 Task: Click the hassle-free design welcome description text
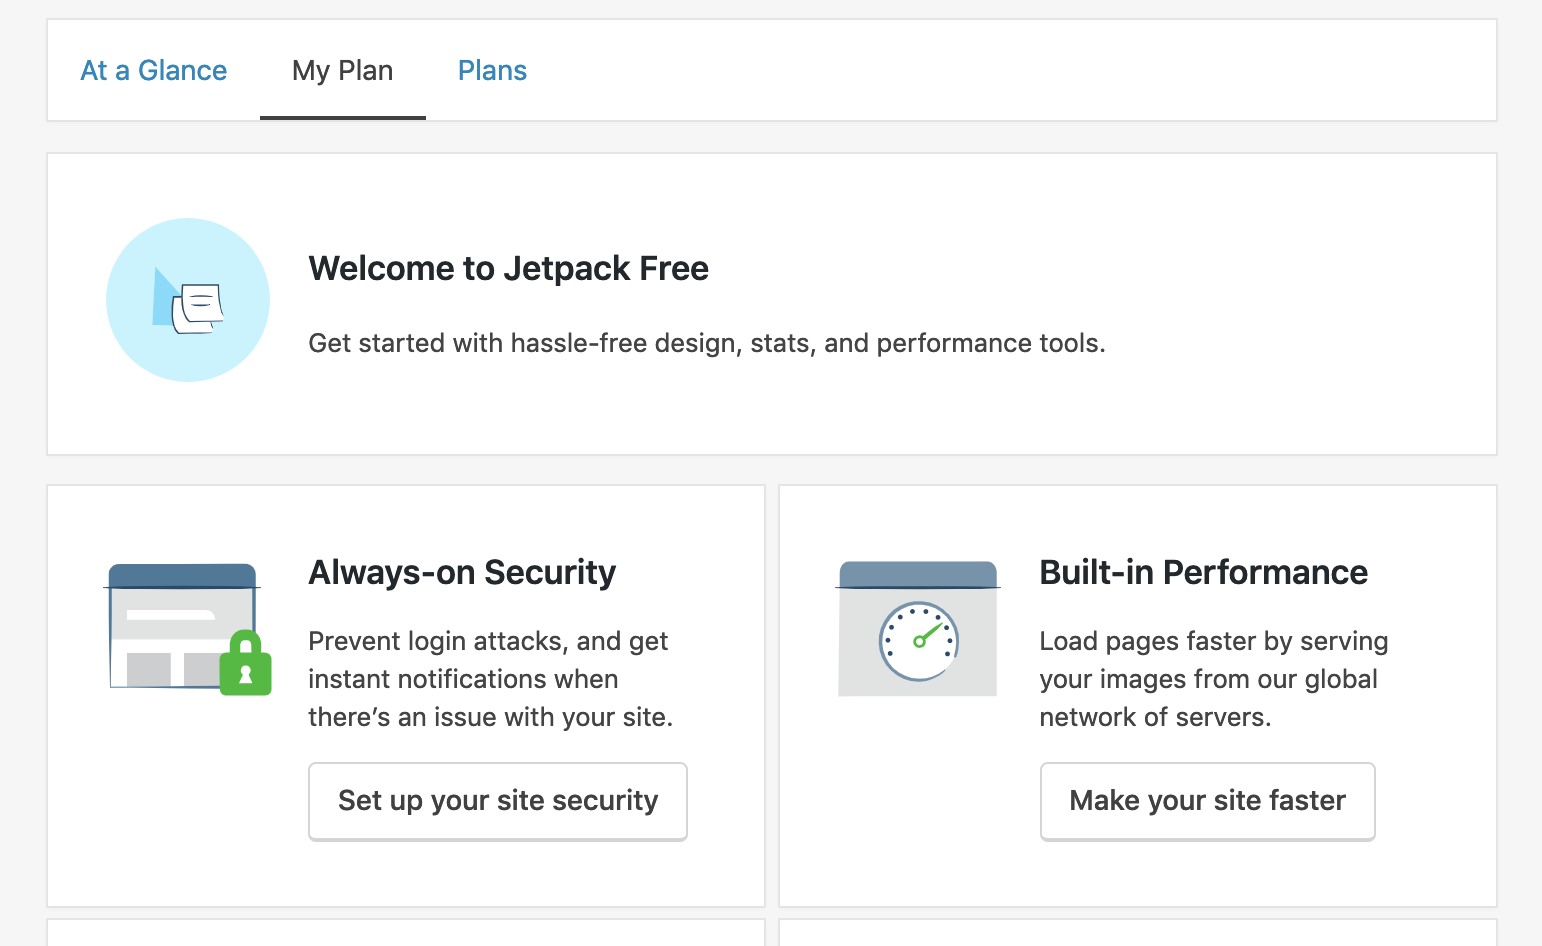pyautogui.click(x=706, y=344)
